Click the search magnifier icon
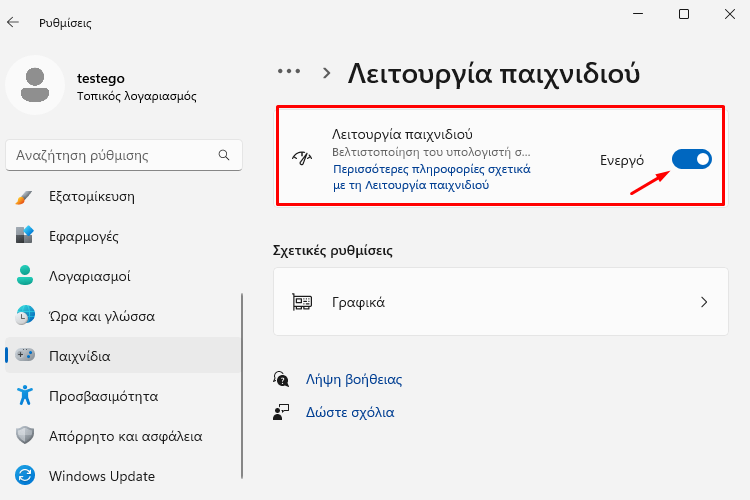 (x=224, y=155)
